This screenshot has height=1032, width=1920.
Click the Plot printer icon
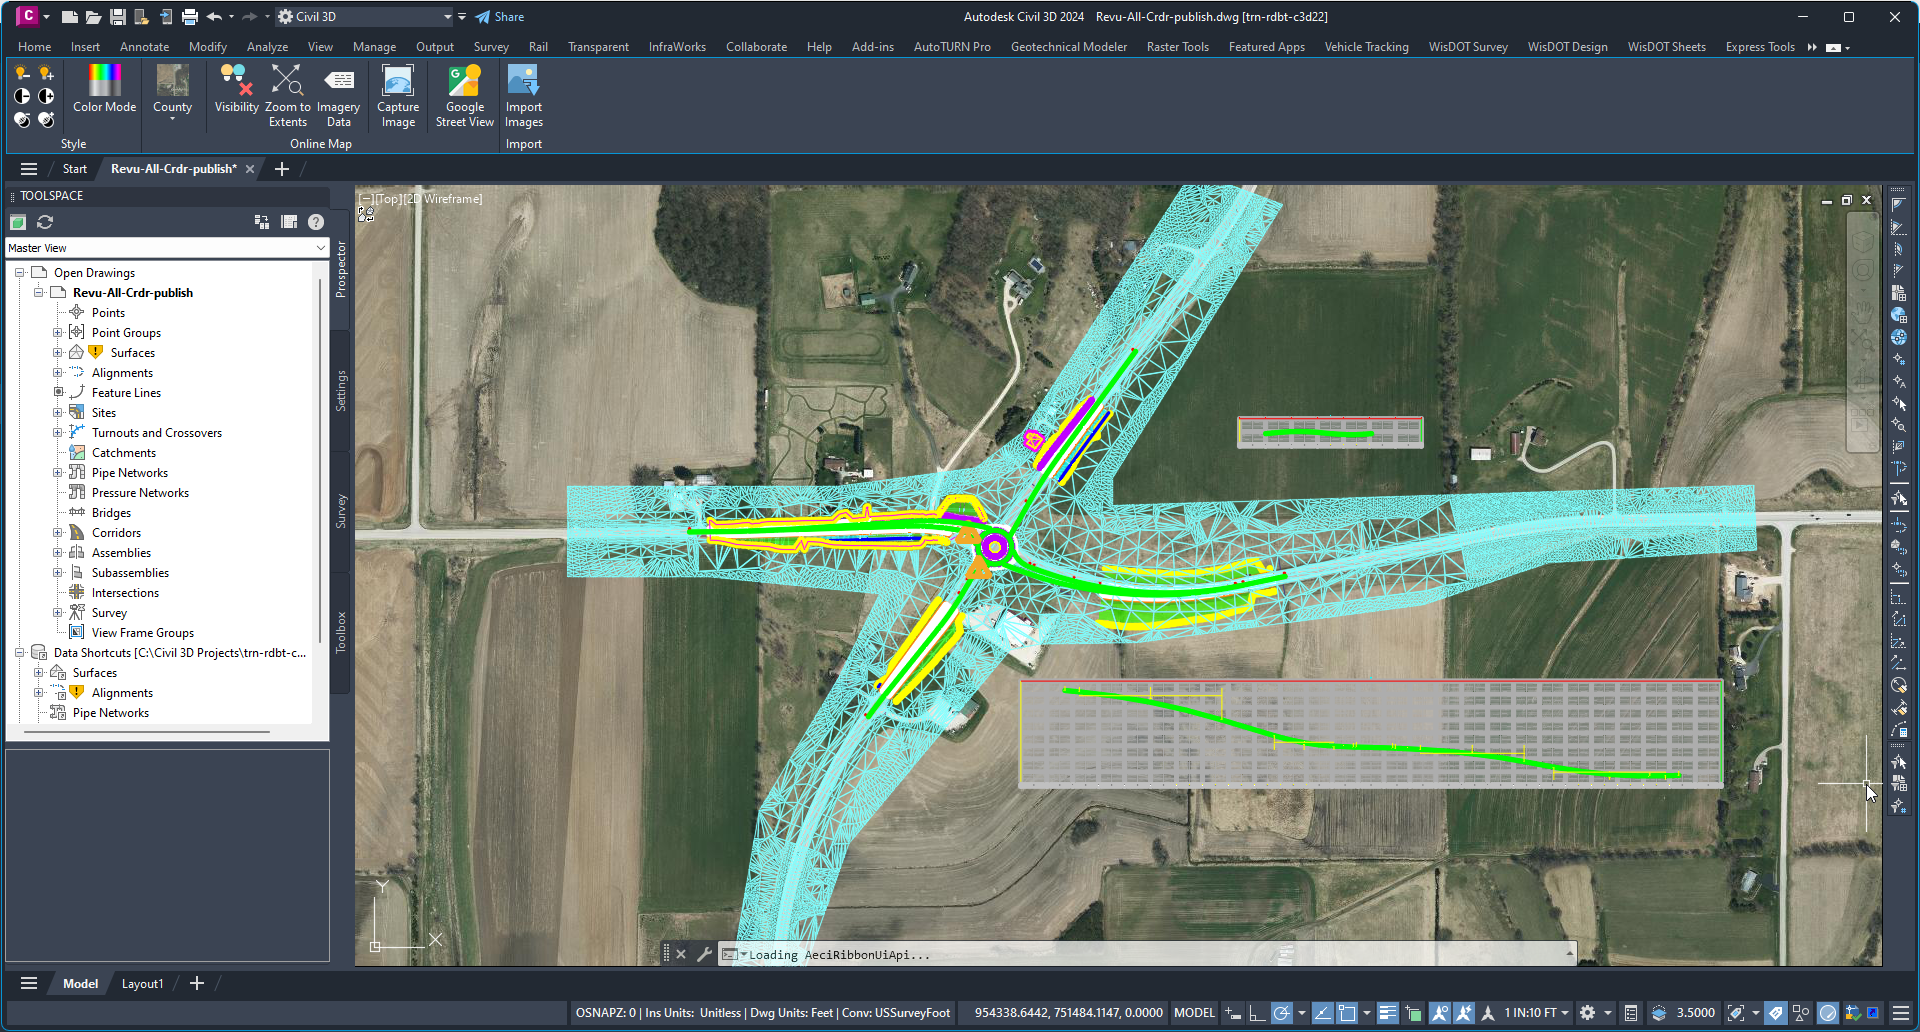click(189, 17)
